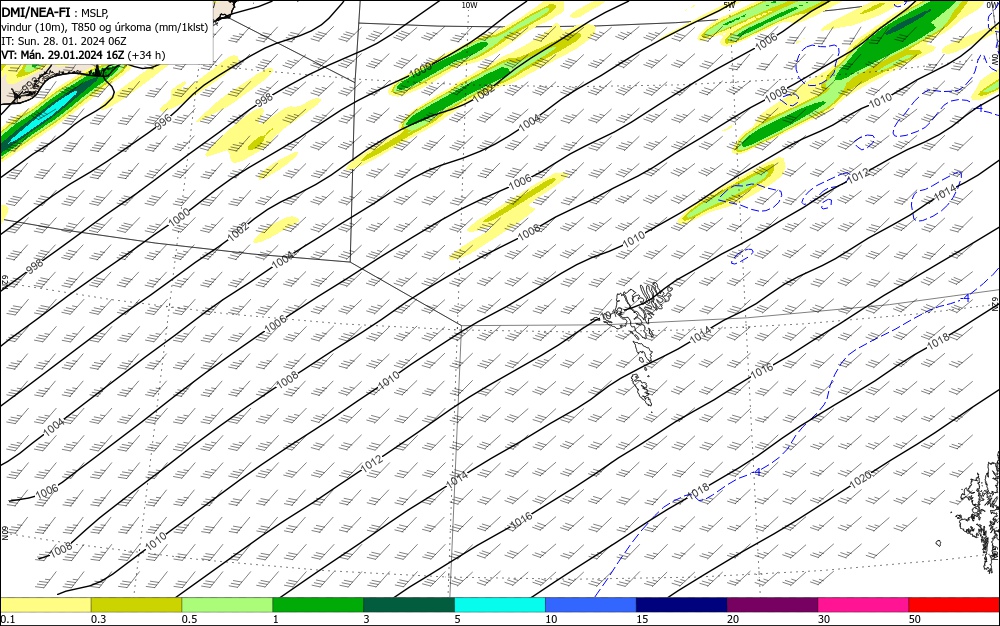The height and width of the screenshot is (626, 1000).
Task: Select the green 1–3 legend color block
Action: 318,605
